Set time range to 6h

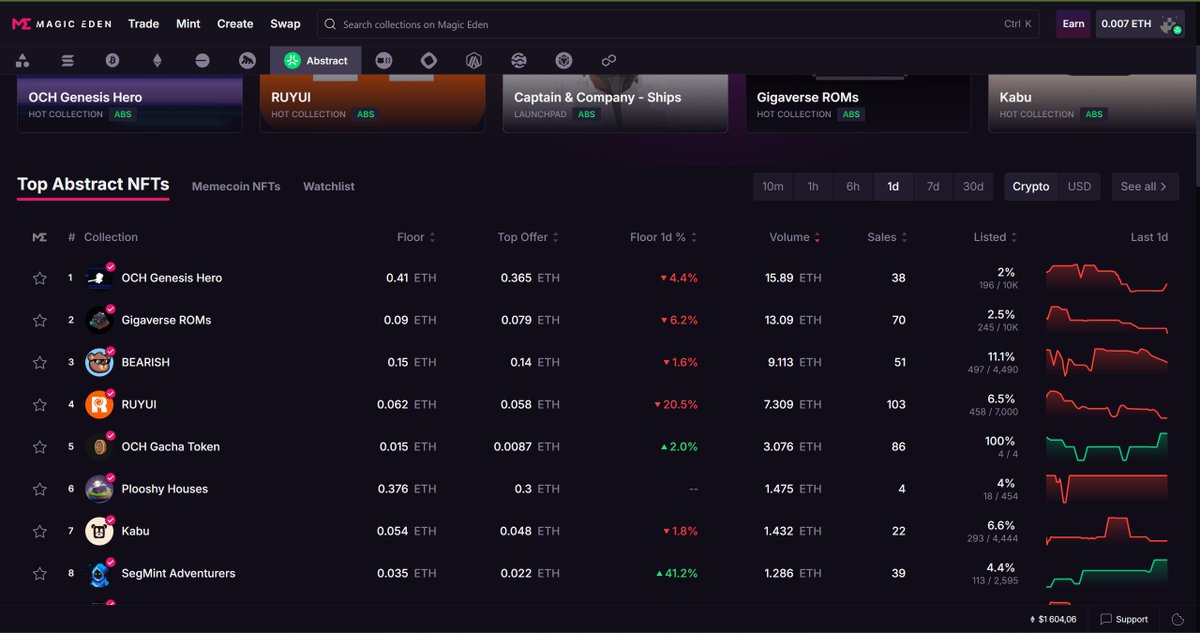pyautogui.click(x=853, y=187)
